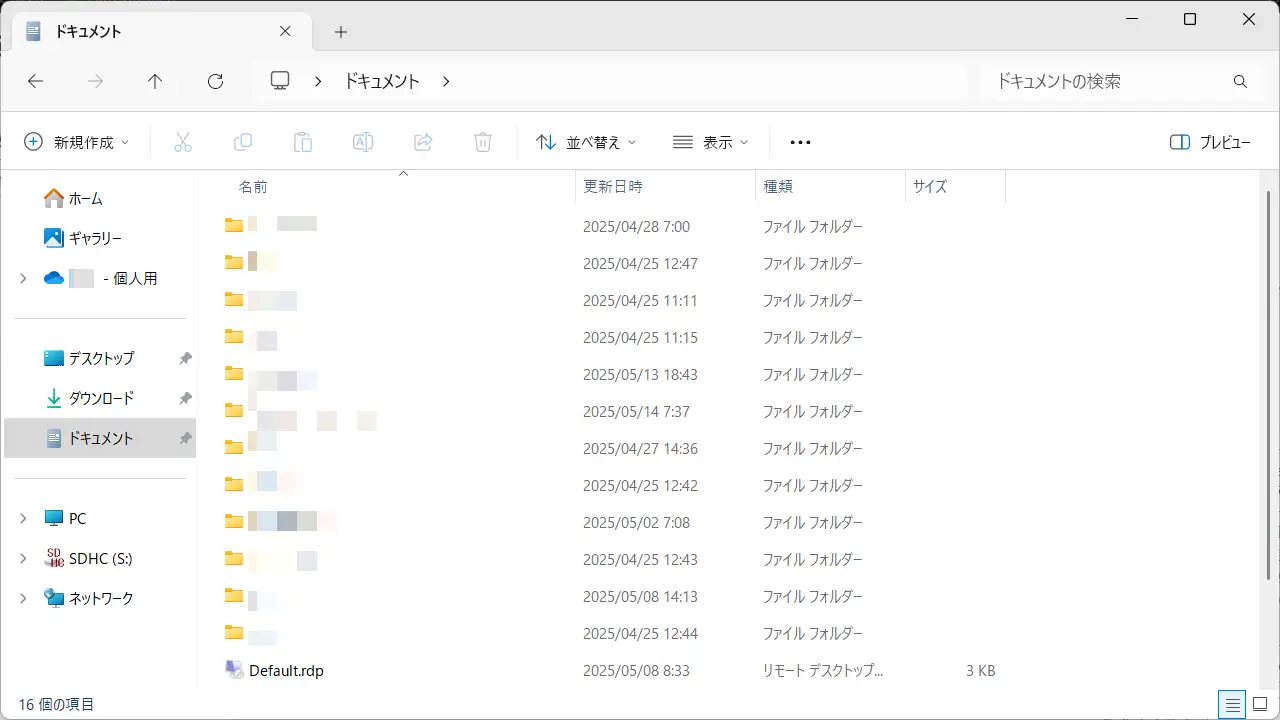The width and height of the screenshot is (1280, 720).
Task: Click the Paste icon in the toolbar
Action: pyautogui.click(x=303, y=142)
